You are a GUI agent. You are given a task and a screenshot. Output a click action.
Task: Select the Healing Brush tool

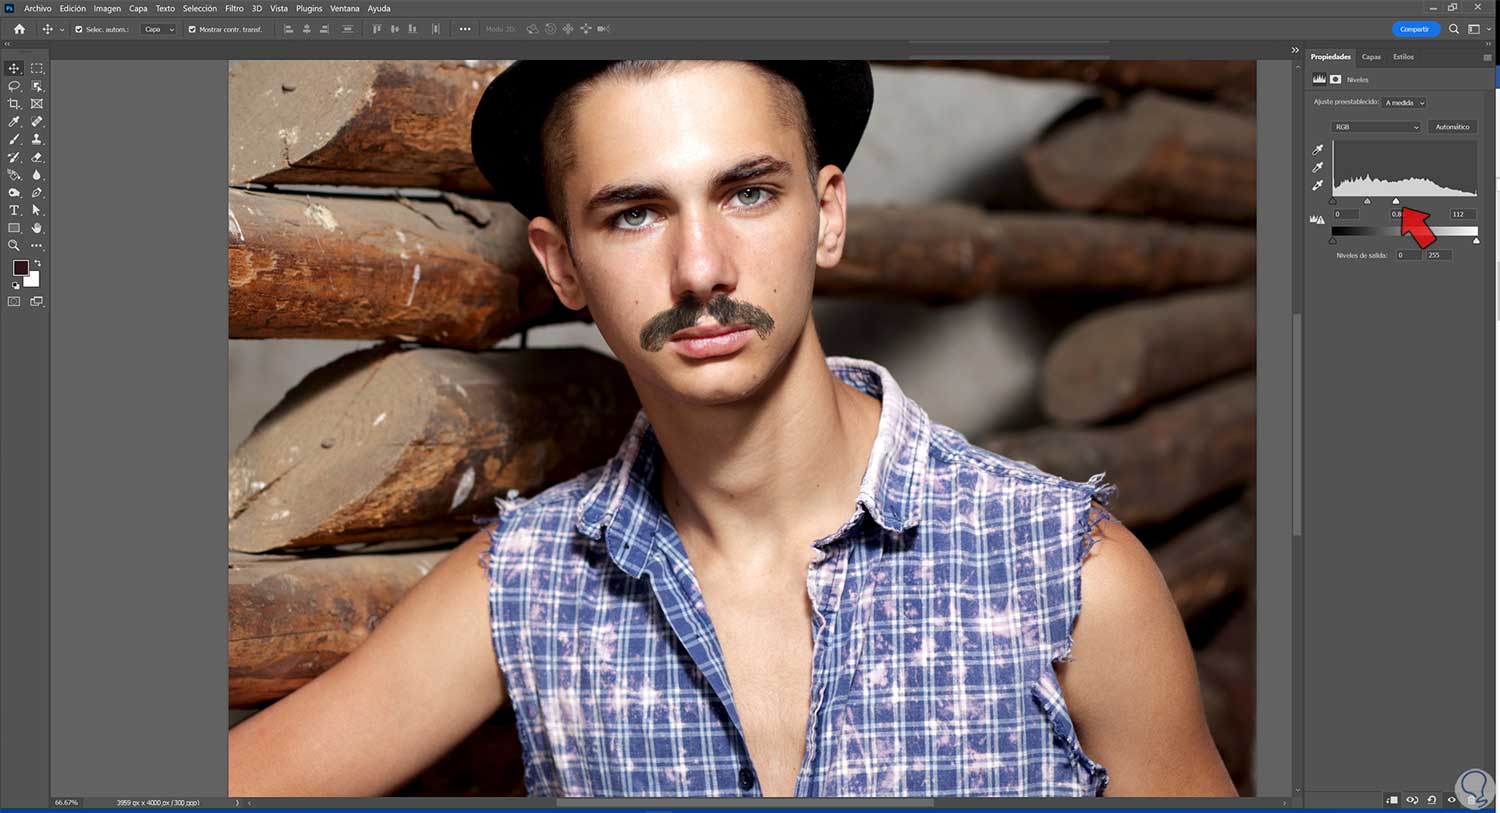[38, 122]
